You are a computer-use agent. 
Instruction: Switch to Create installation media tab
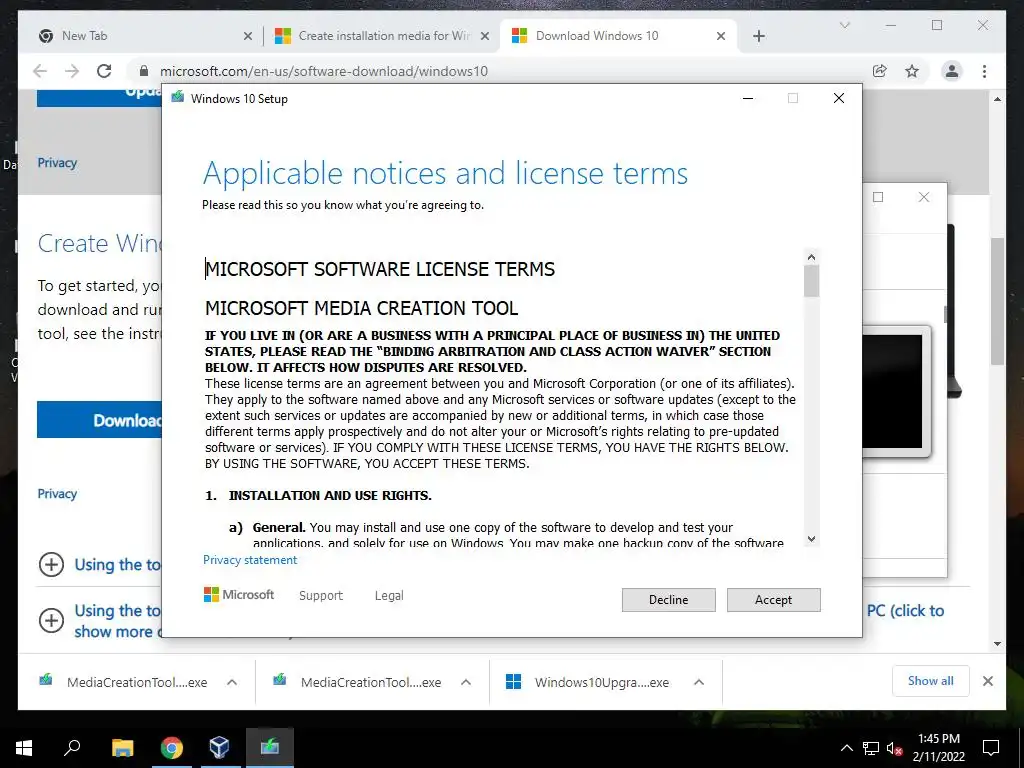[x=383, y=36]
